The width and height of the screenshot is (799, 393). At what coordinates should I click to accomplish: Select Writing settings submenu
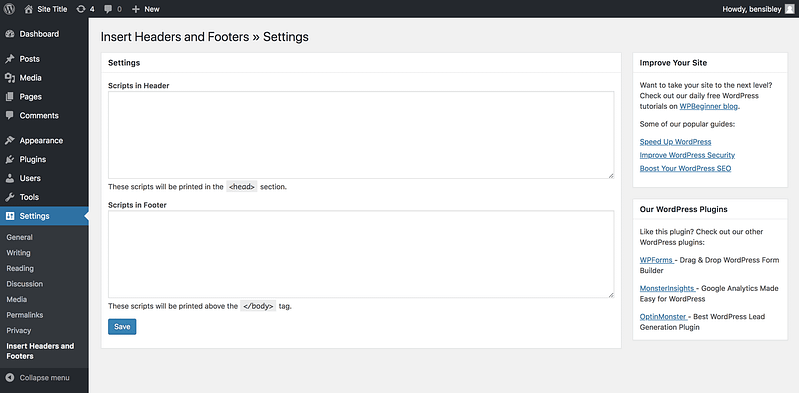click(18, 253)
